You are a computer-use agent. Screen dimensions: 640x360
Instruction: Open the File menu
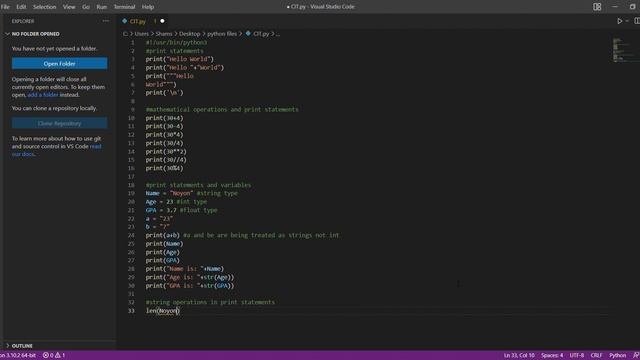click(x=5, y=7)
